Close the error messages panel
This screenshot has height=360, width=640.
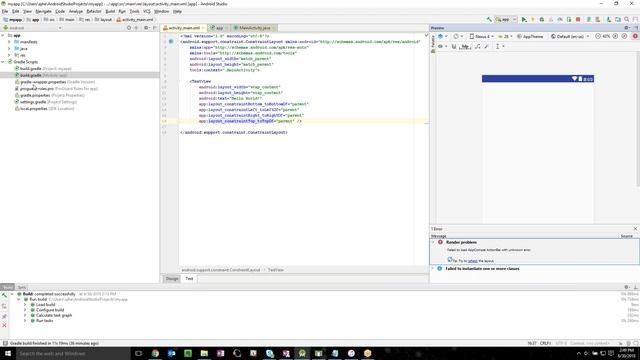[635, 229]
